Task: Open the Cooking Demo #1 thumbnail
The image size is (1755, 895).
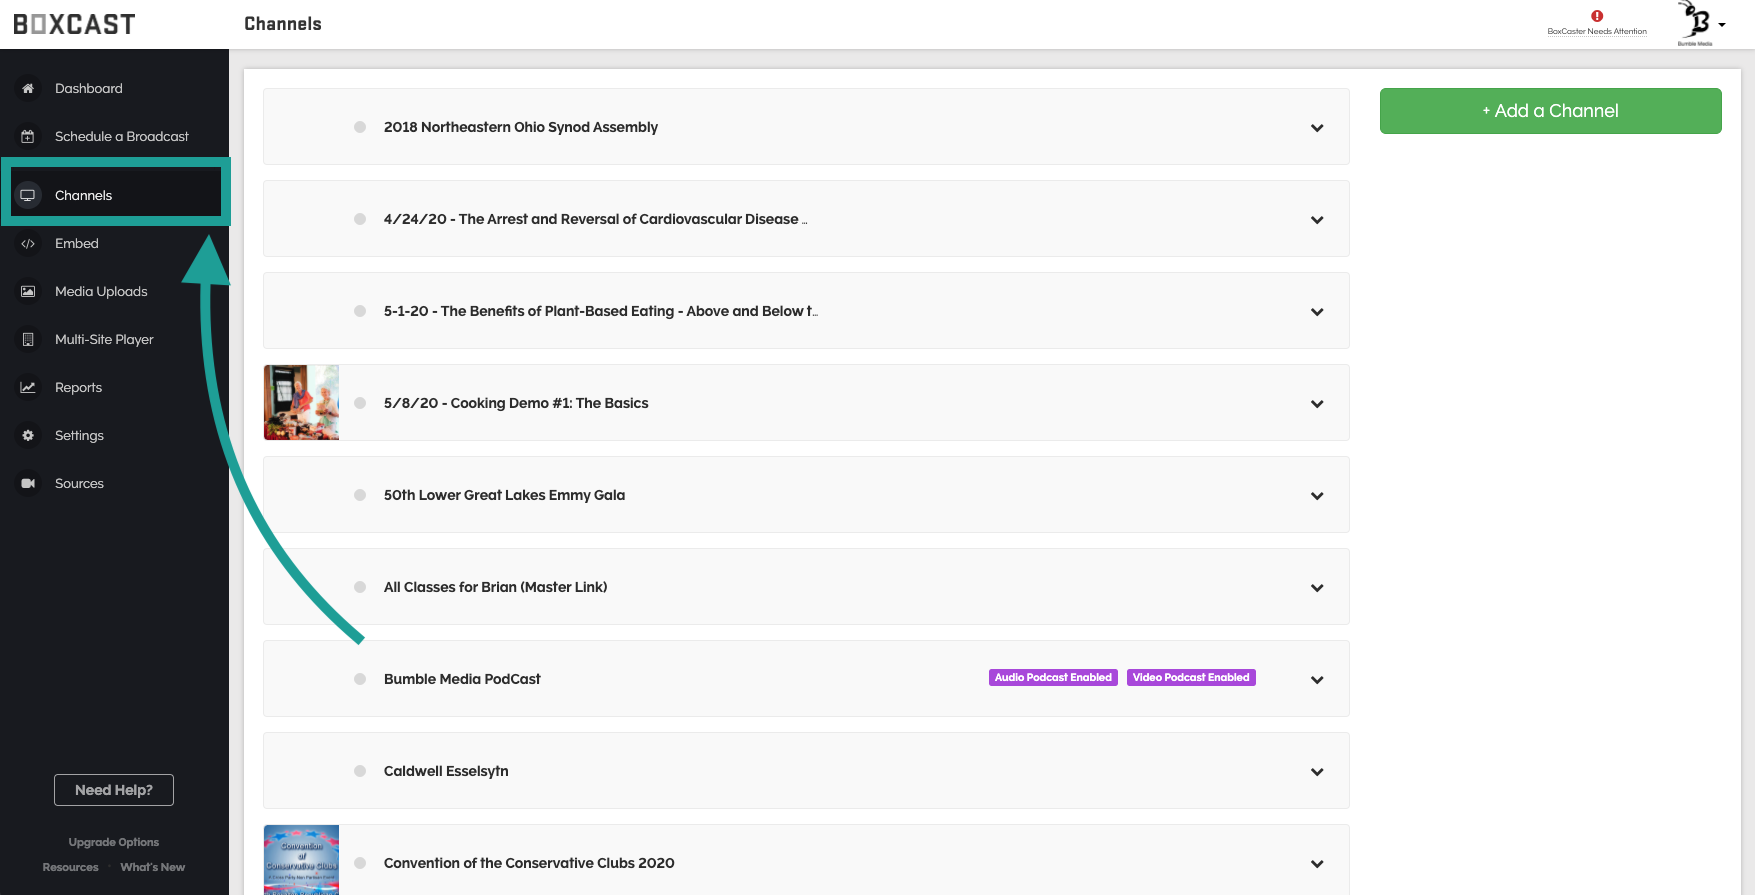Action: click(x=301, y=403)
